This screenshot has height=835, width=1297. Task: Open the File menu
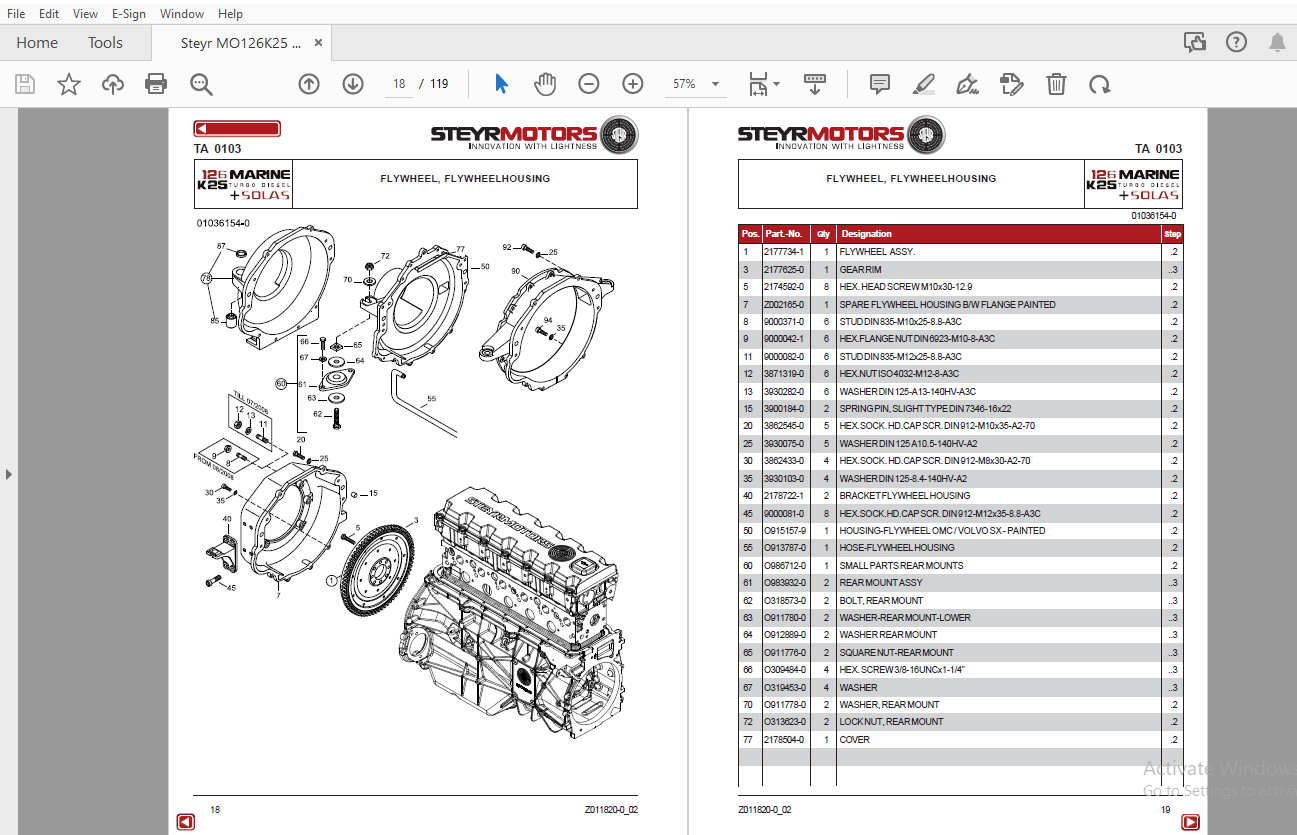16,14
